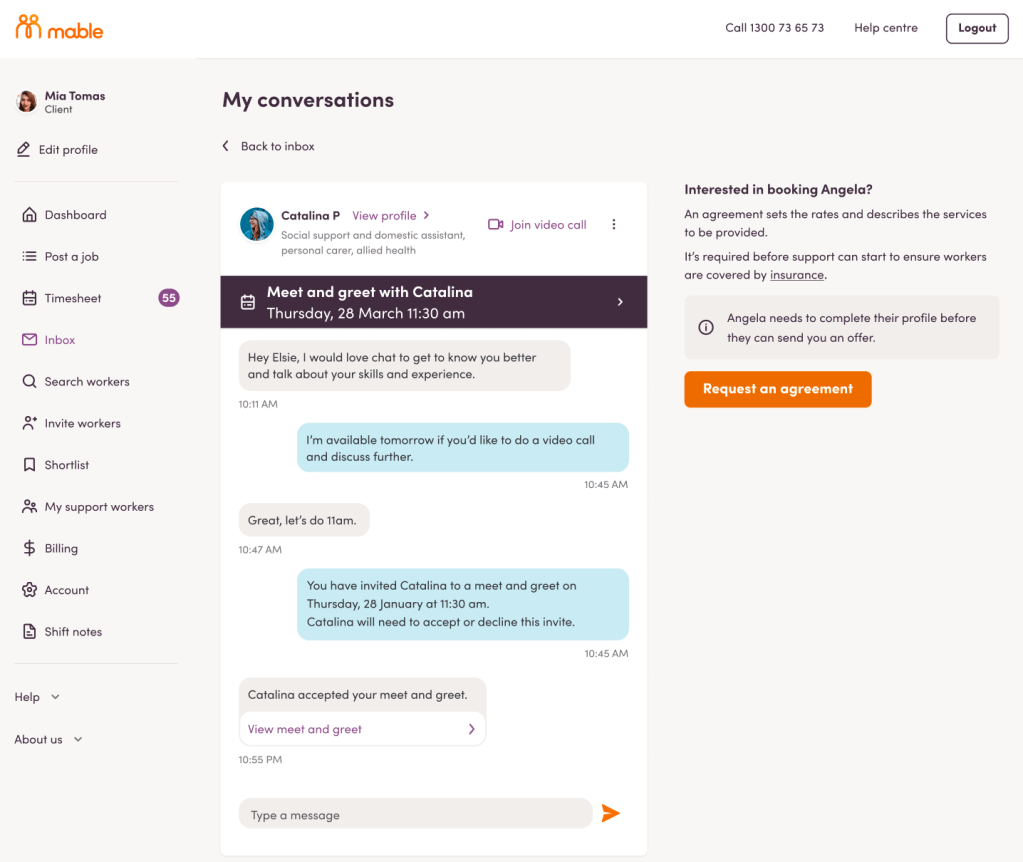Viewport: 1023px width, 862px height.
Task: Click the Billing dollar sign icon
Action: tap(29, 548)
